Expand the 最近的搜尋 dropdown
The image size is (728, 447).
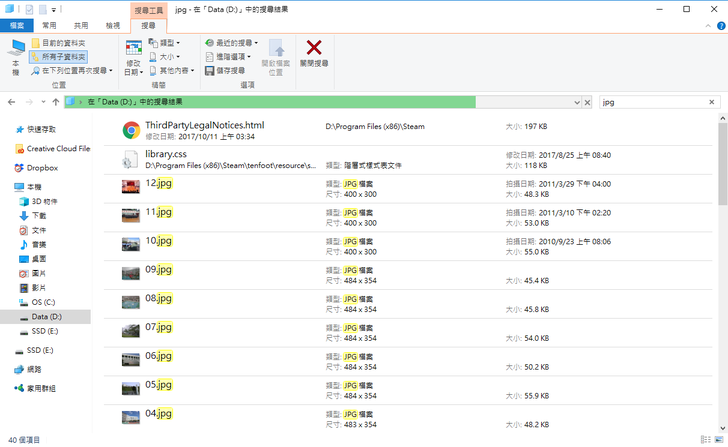click(232, 43)
